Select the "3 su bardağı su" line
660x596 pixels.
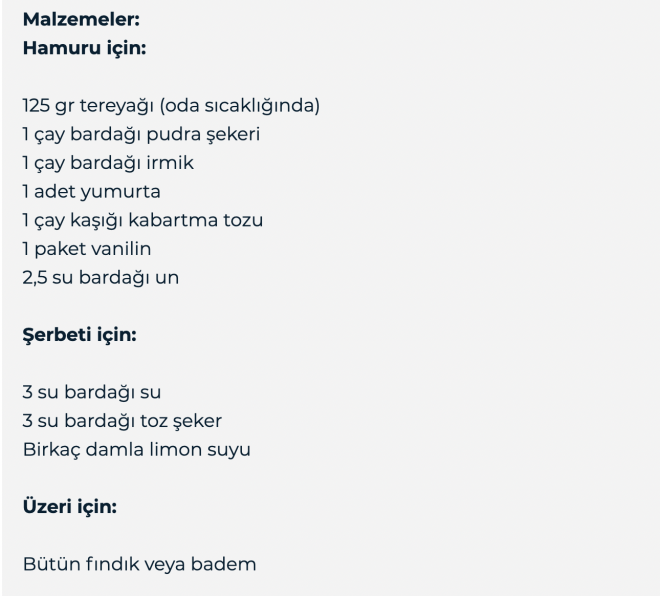click(91, 392)
